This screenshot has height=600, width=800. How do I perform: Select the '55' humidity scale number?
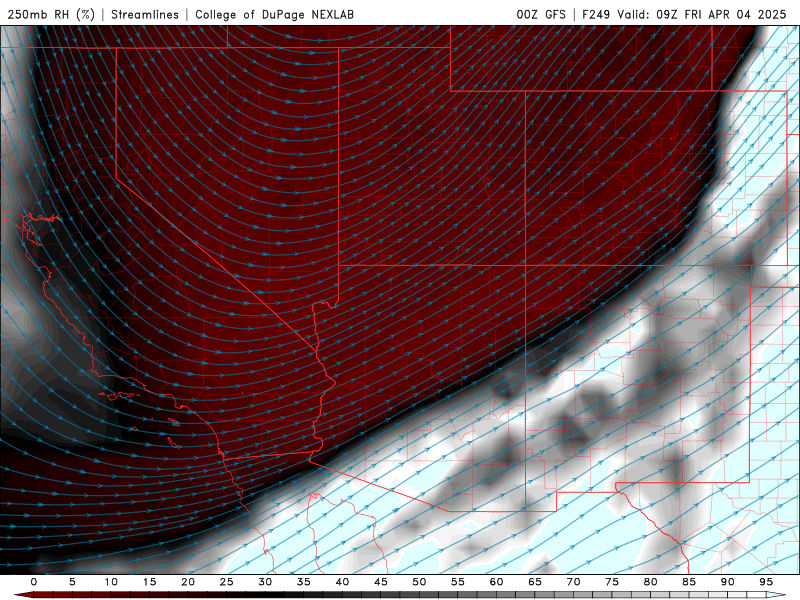[457, 582]
